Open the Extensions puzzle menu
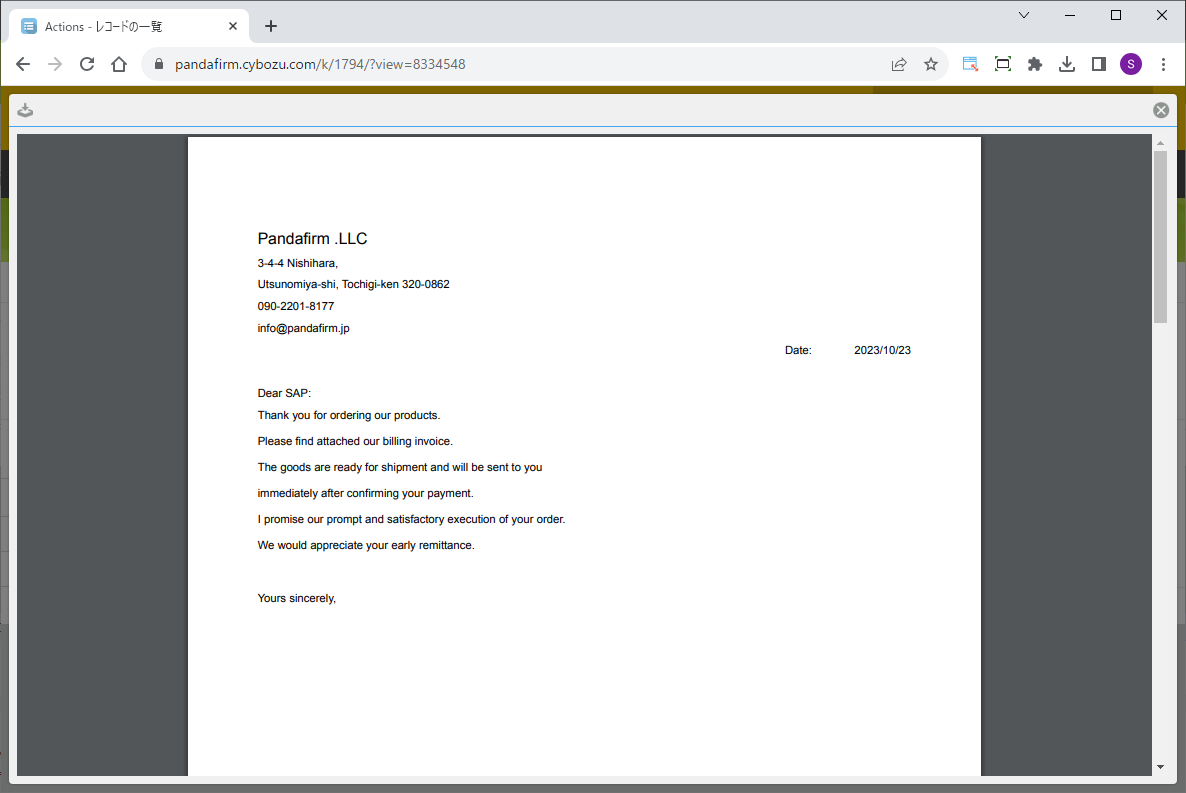Screen dimensions: 1186x793 [x=1035, y=64]
